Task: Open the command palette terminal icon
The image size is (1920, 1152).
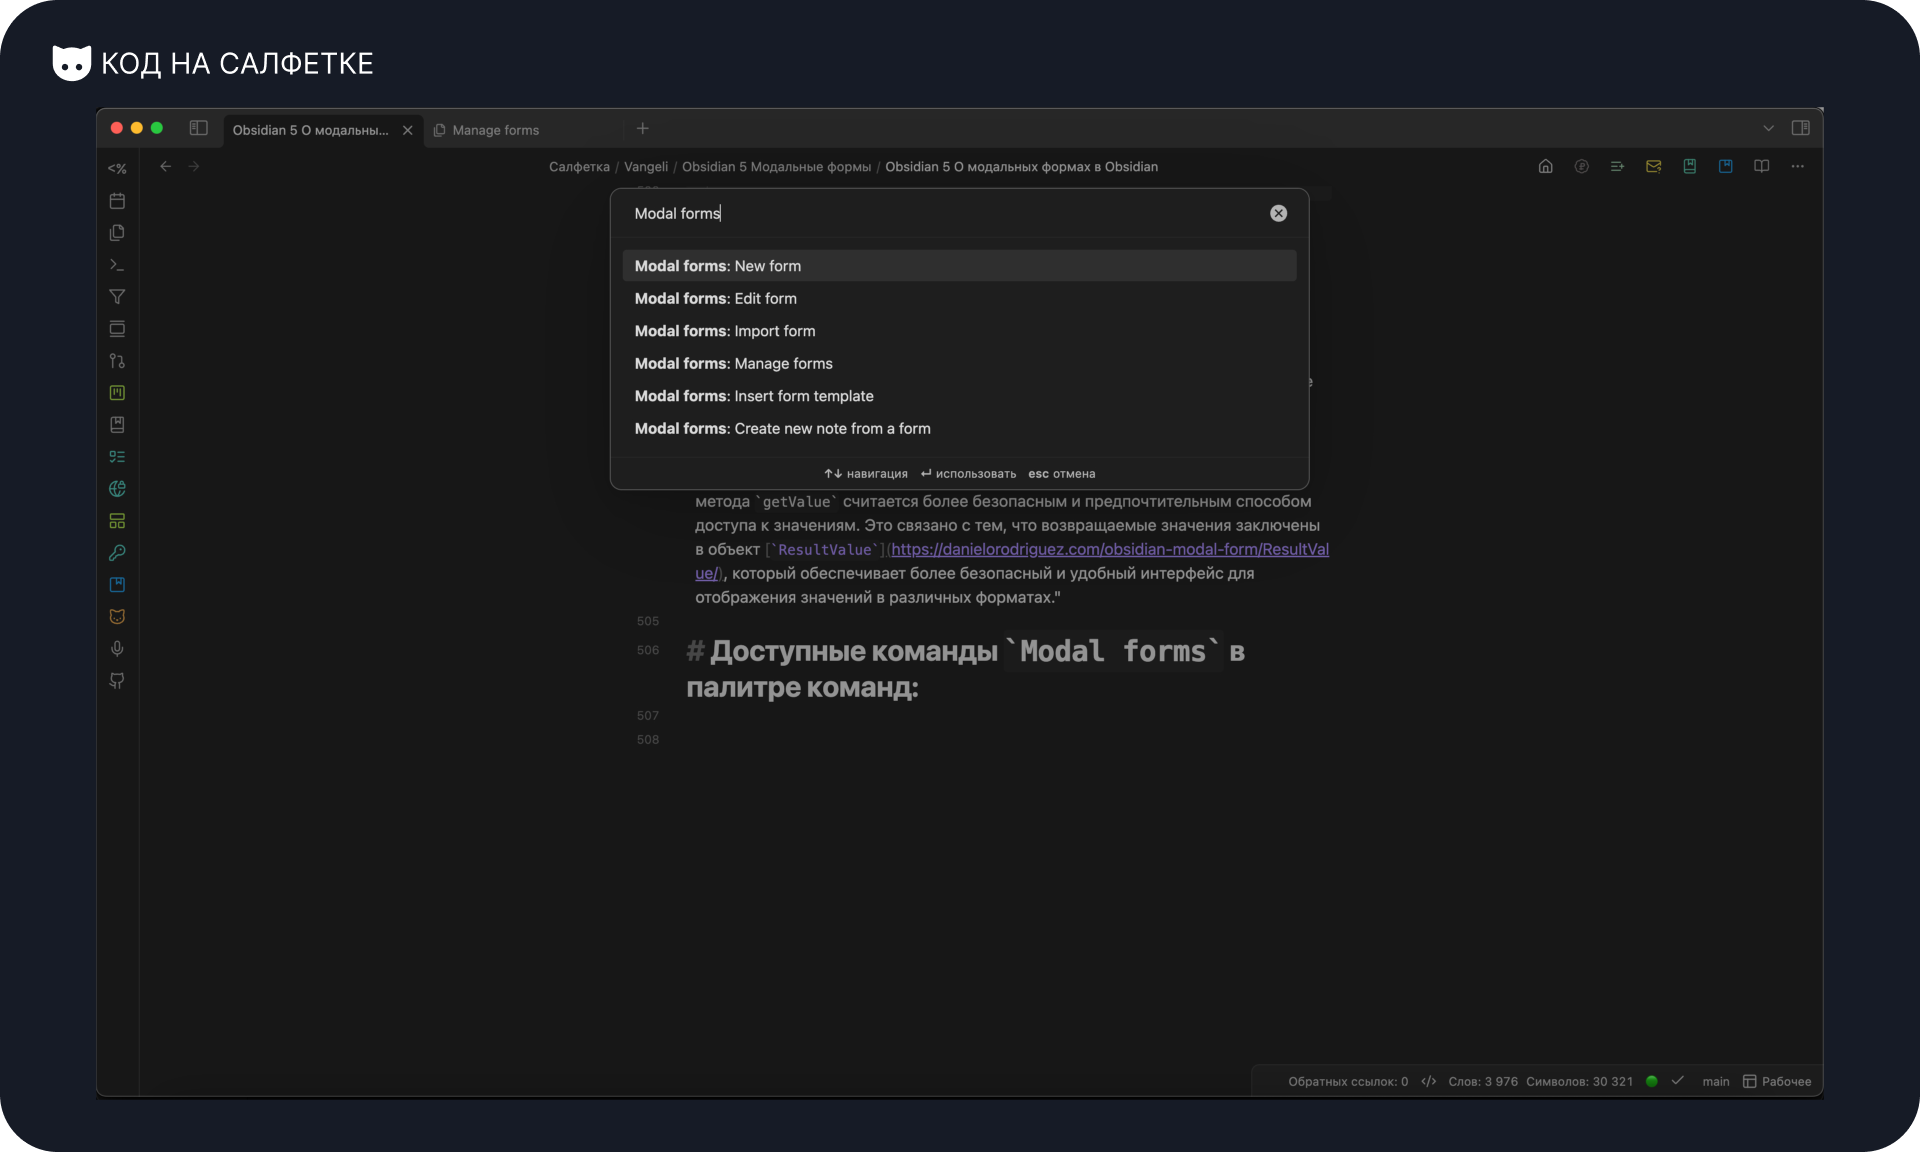Action: click(117, 265)
